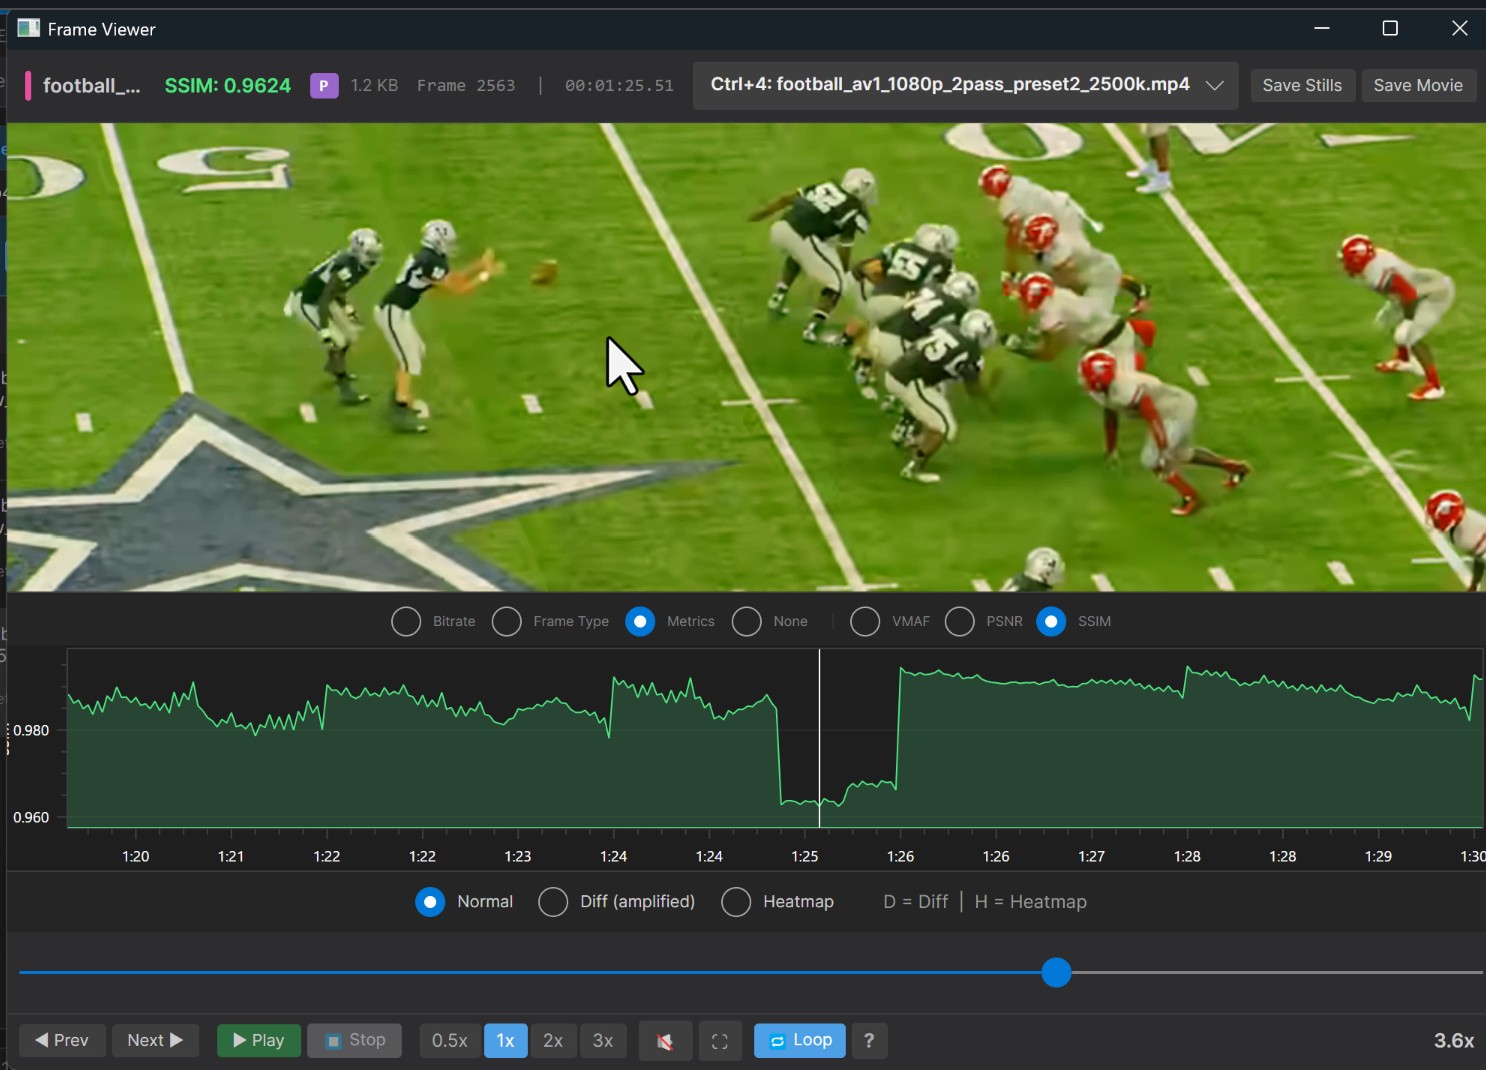
Task: Select the Bitrate graph radio button
Action: [x=406, y=622]
